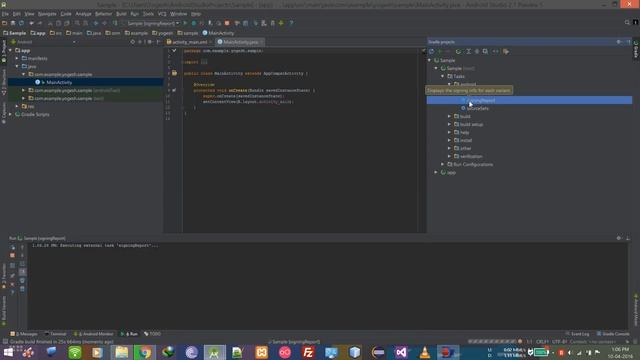The width and height of the screenshot is (640, 360).
Task: Collapse the app module in project tree
Action: tap(11, 51)
